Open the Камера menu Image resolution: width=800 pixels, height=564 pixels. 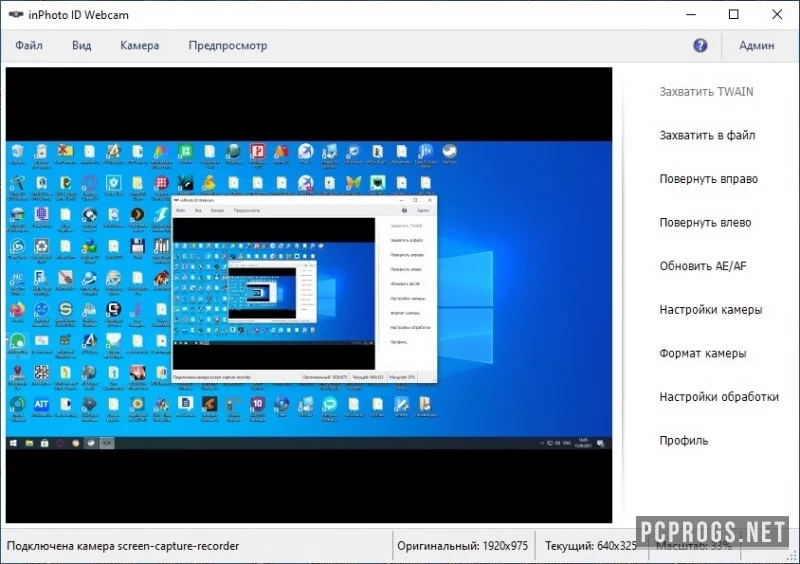(x=139, y=45)
